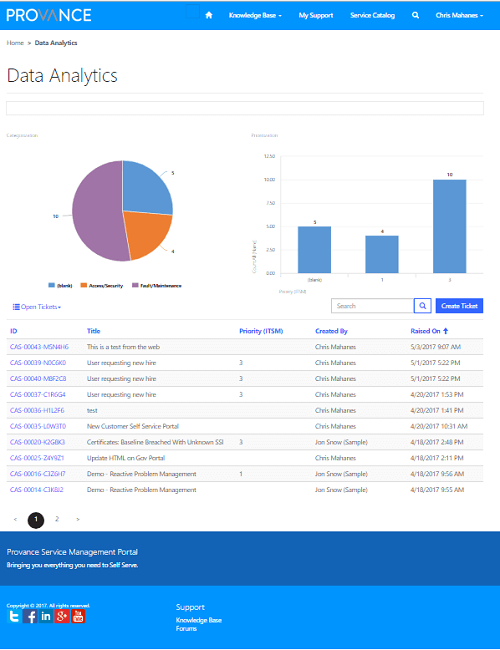The height and width of the screenshot is (650, 500).
Task: Click the Raised On sort arrow
Action: tap(446, 331)
